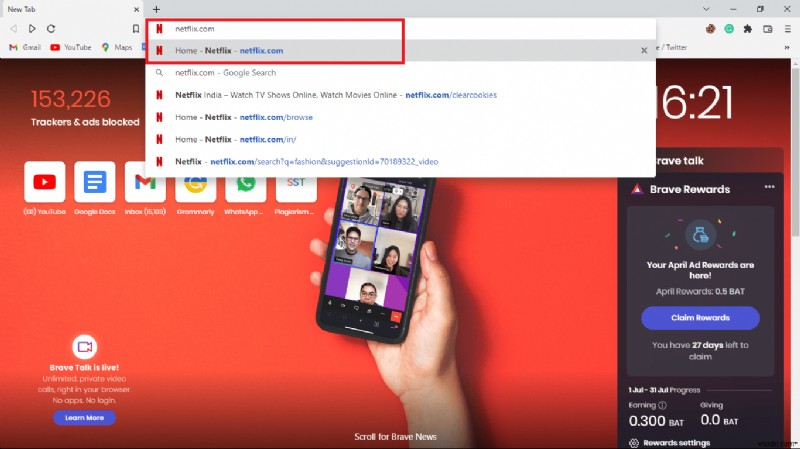800x449 pixels.
Task: Click the forward navigation arrow
Action: tap(32, 29)
